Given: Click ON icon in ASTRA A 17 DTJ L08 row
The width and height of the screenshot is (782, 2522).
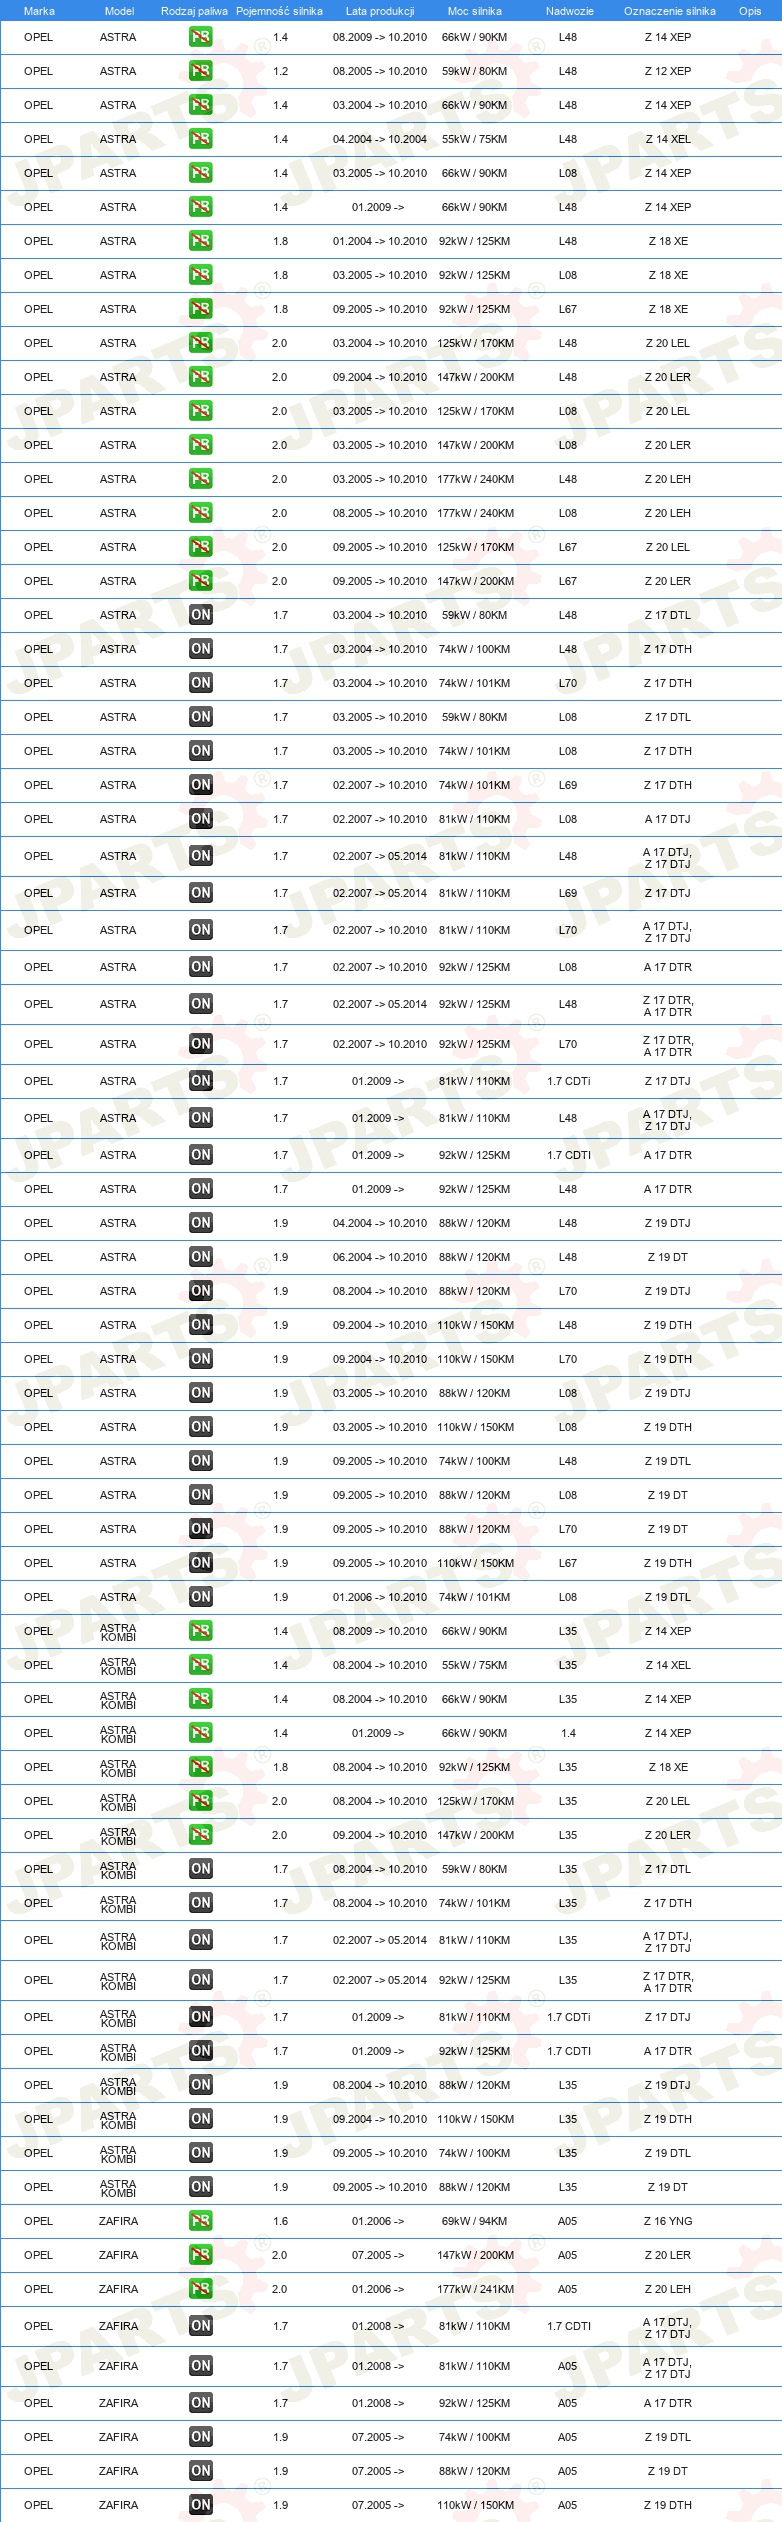Looking at the screenshot, I should [200, 819].
